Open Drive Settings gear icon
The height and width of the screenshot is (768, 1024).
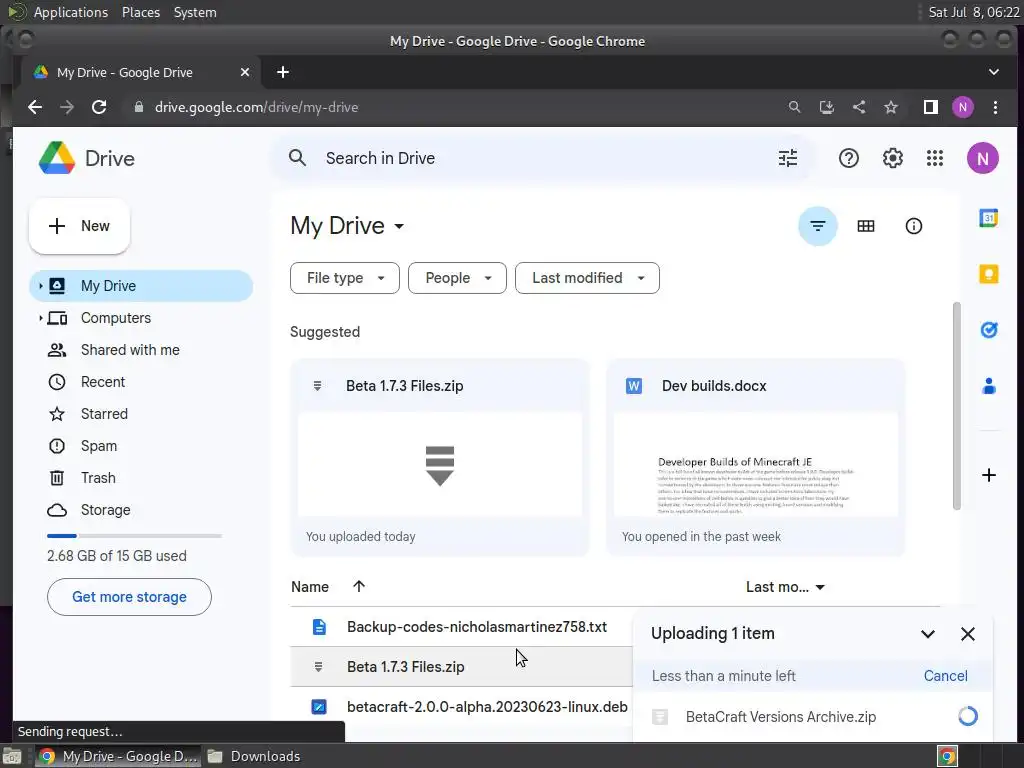pyautogui.click(x=892, y=158)
